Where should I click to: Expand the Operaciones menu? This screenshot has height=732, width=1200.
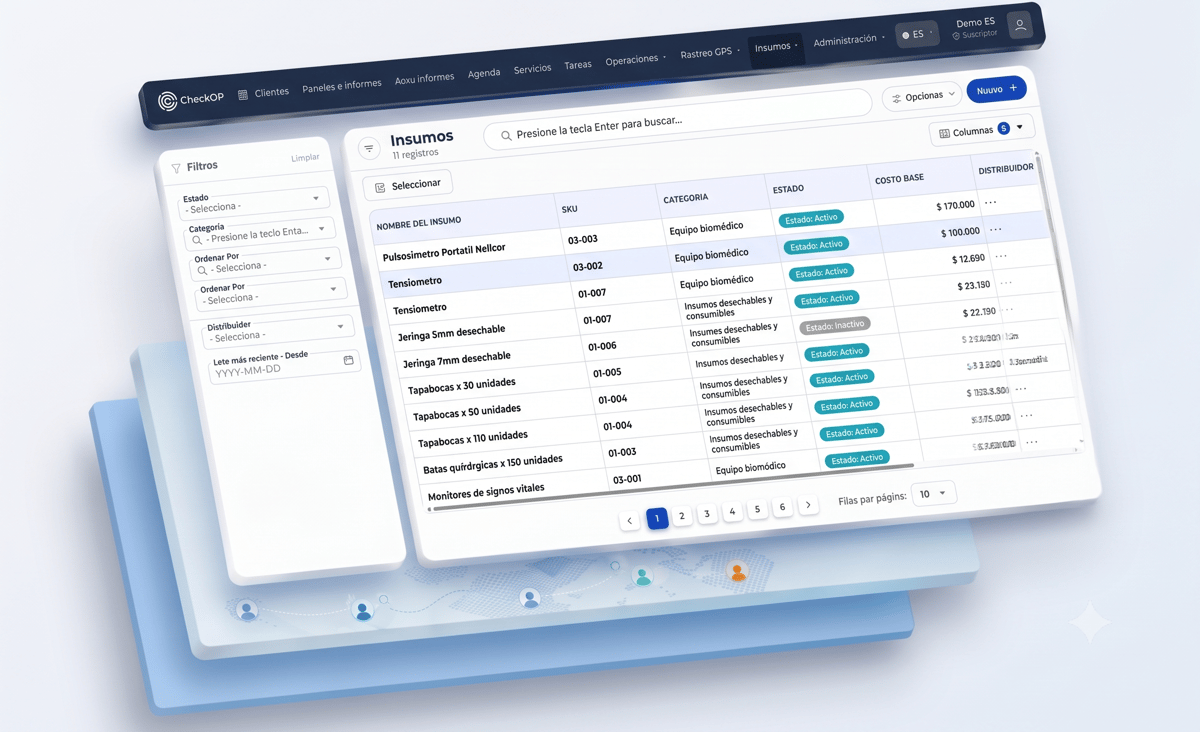click(635, 60)
